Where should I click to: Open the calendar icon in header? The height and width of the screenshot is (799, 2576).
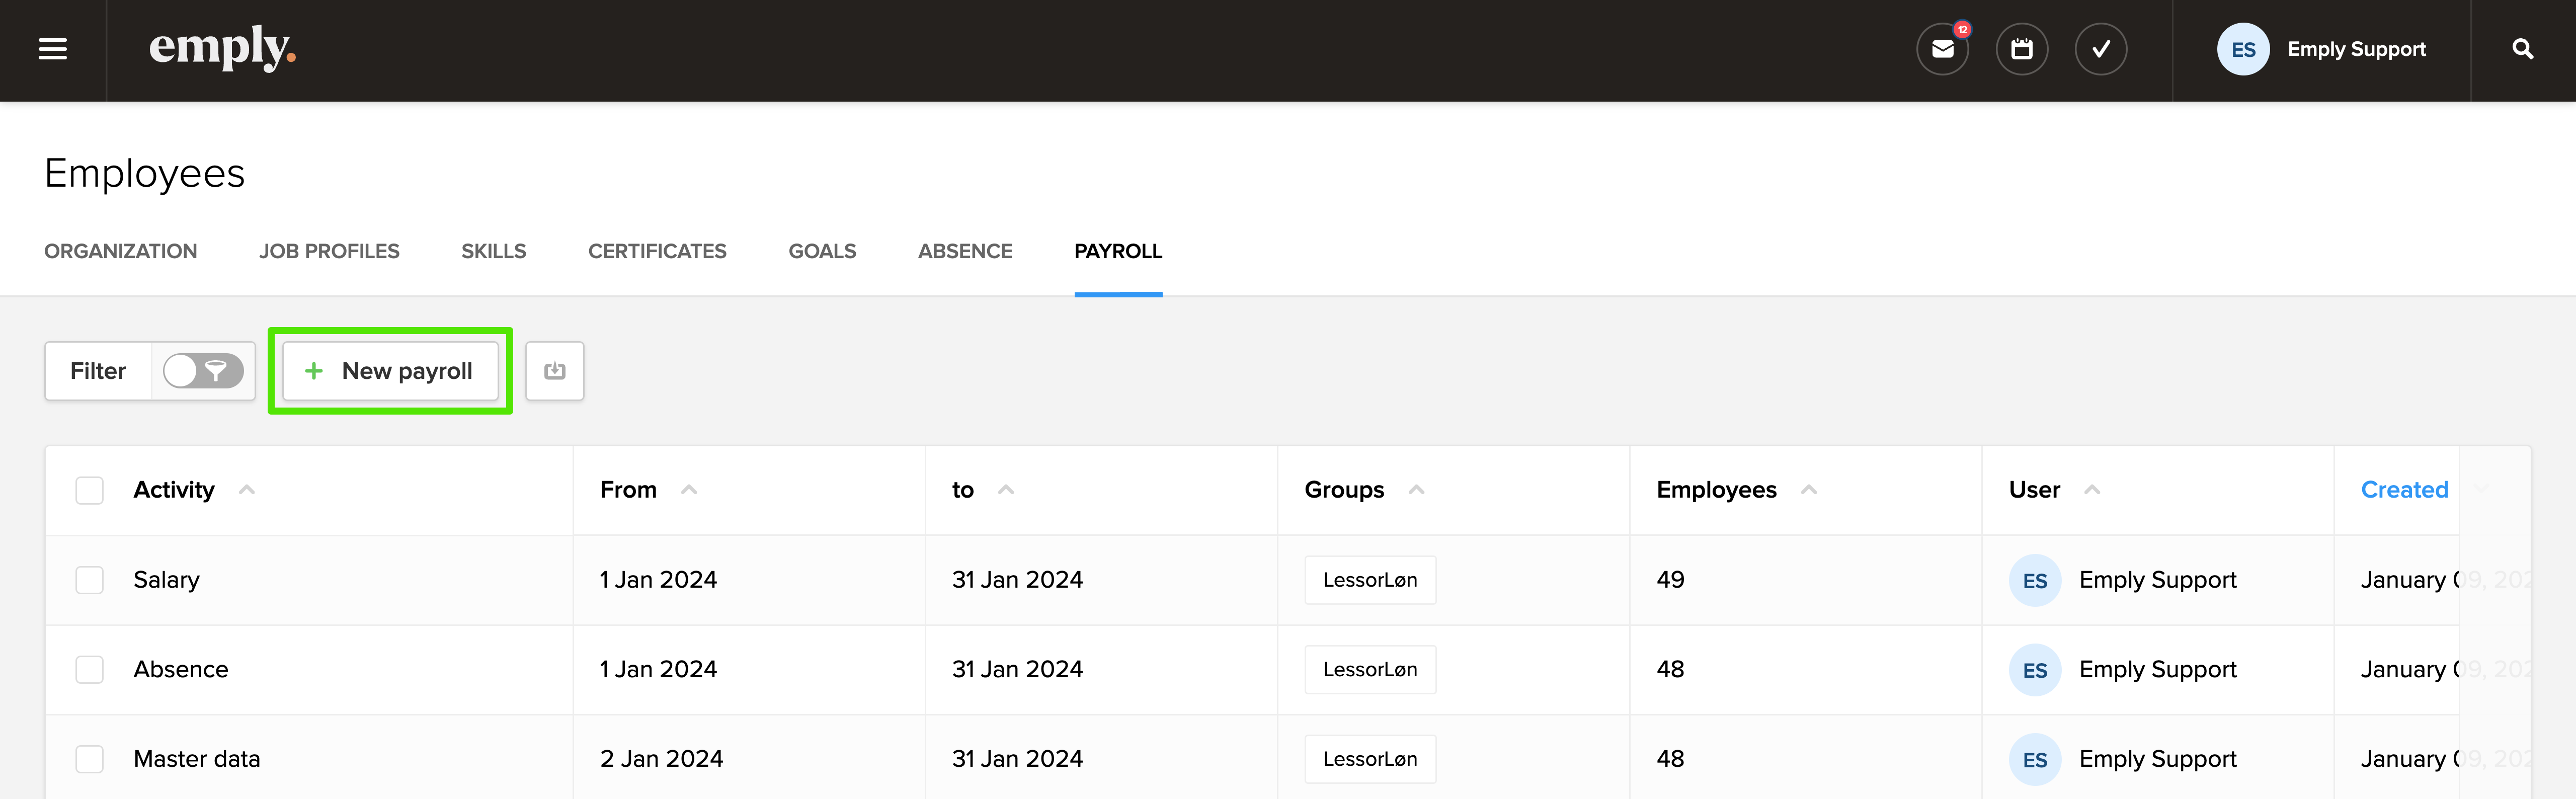2021,49
